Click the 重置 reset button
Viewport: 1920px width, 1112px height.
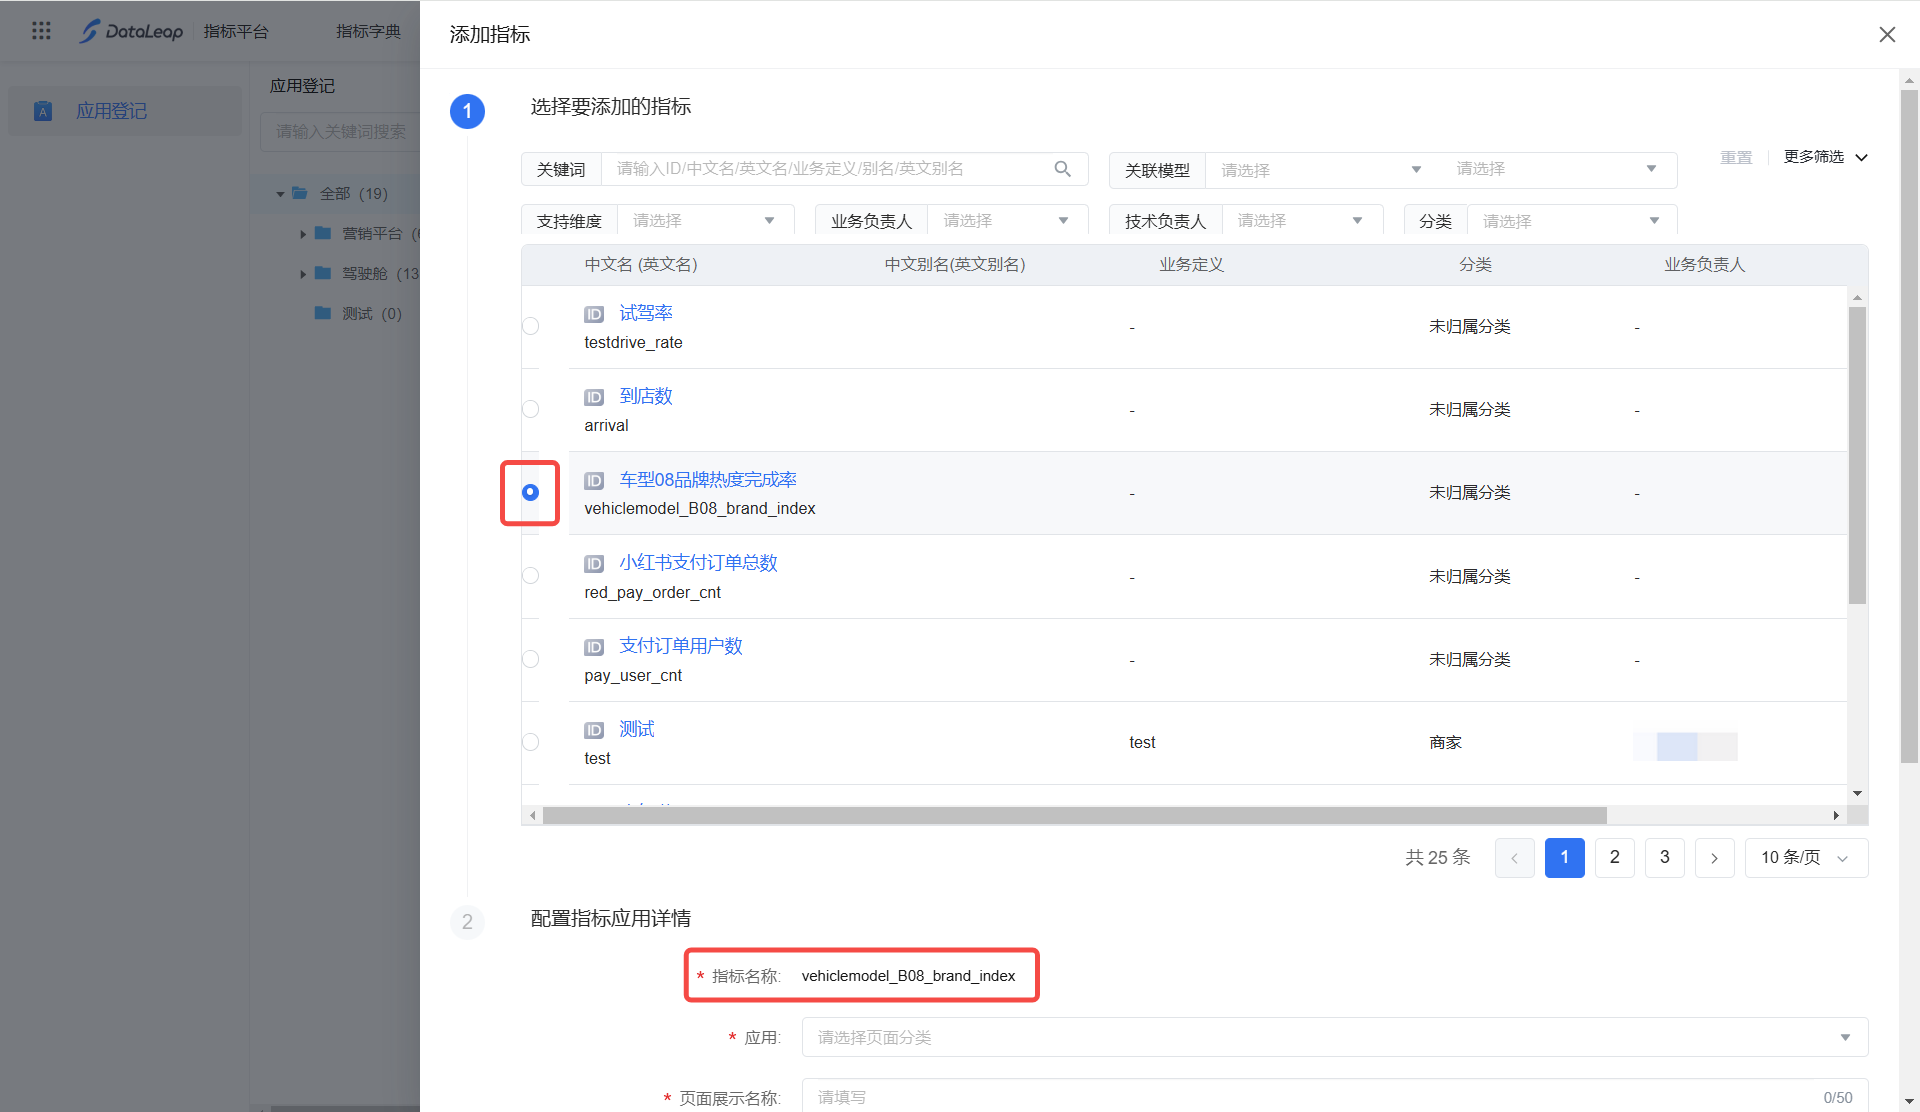pyautogui.click(x=1736, y=157)
